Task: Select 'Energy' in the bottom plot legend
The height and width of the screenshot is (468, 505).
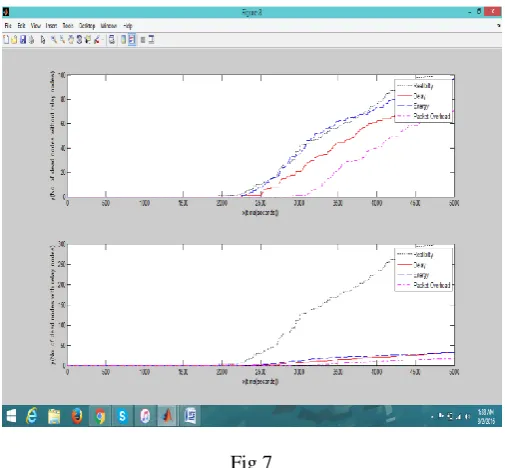Action: tap(421, 275)
